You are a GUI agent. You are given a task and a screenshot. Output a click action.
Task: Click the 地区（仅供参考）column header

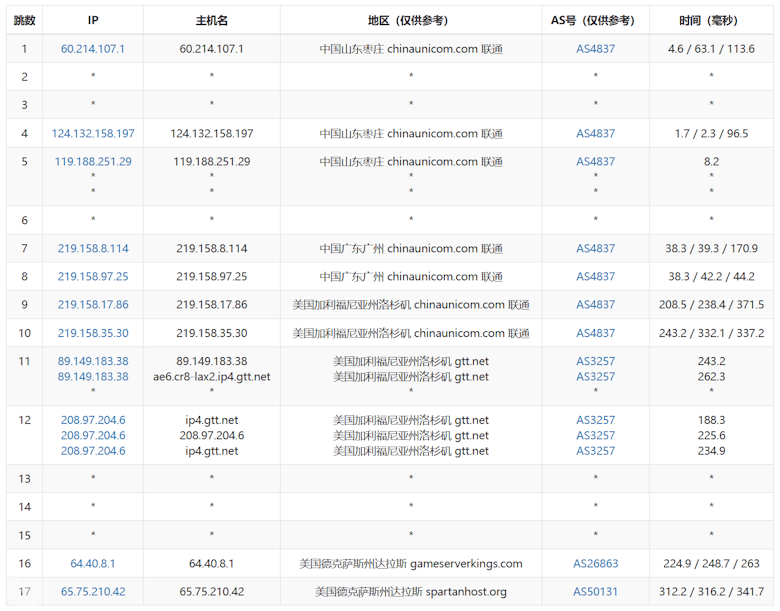pos(411,20)
